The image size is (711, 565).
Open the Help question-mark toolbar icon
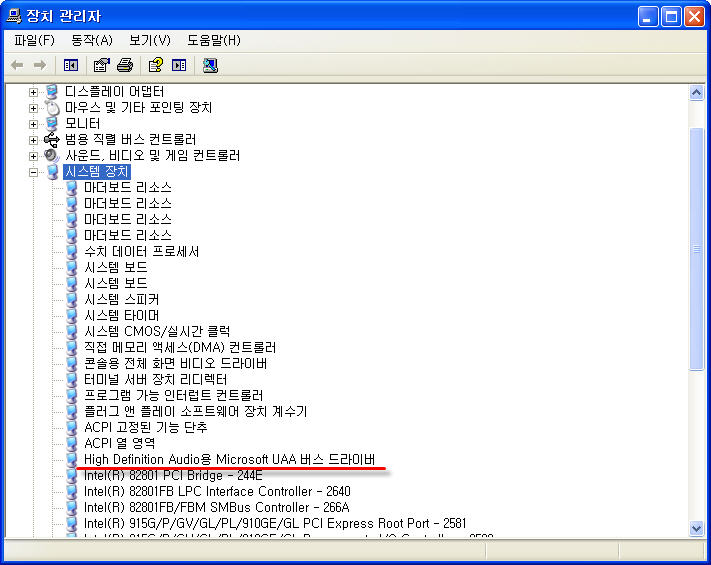[x=156, y=65]
